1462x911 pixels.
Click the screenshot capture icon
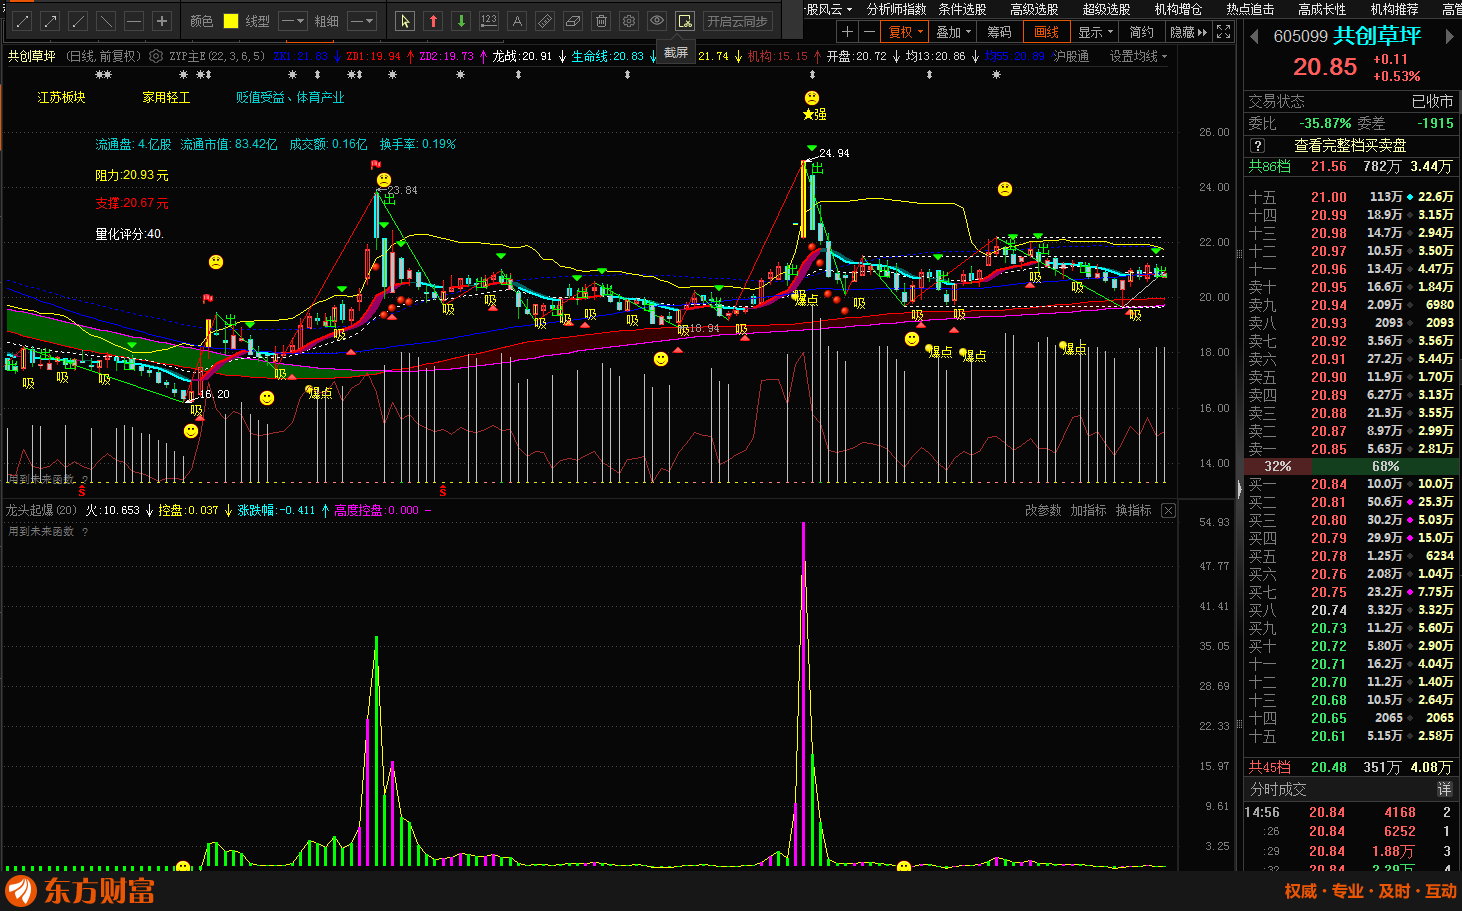[x=685, y=21]
